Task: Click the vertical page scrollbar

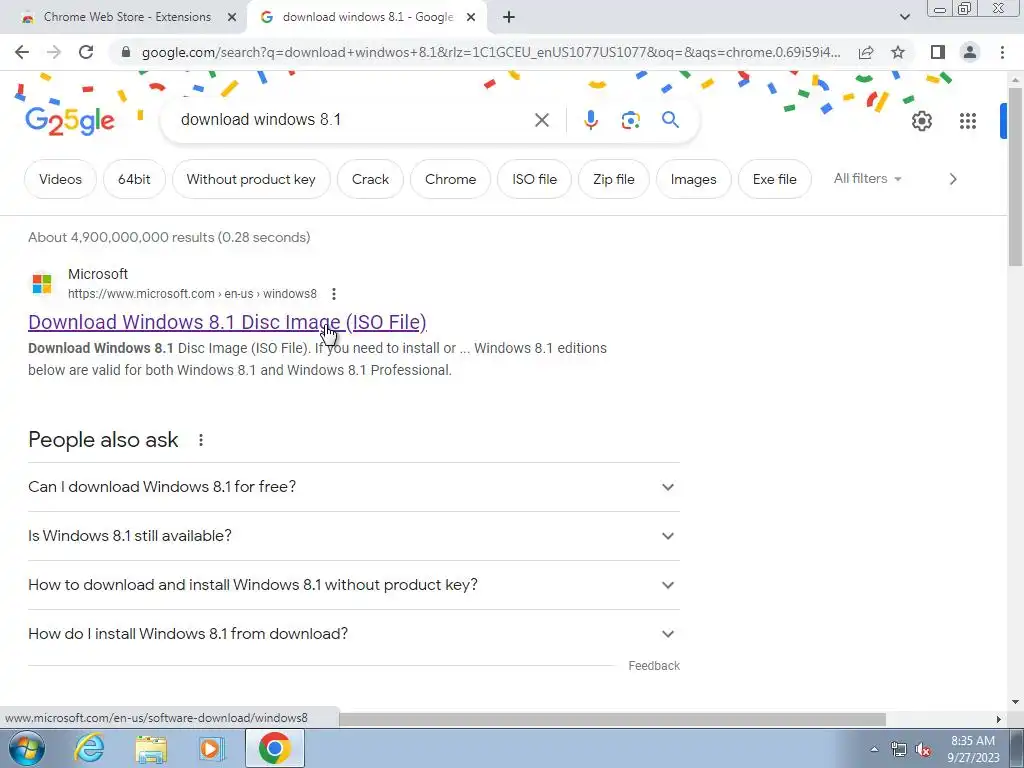Action: point(1015,176)
